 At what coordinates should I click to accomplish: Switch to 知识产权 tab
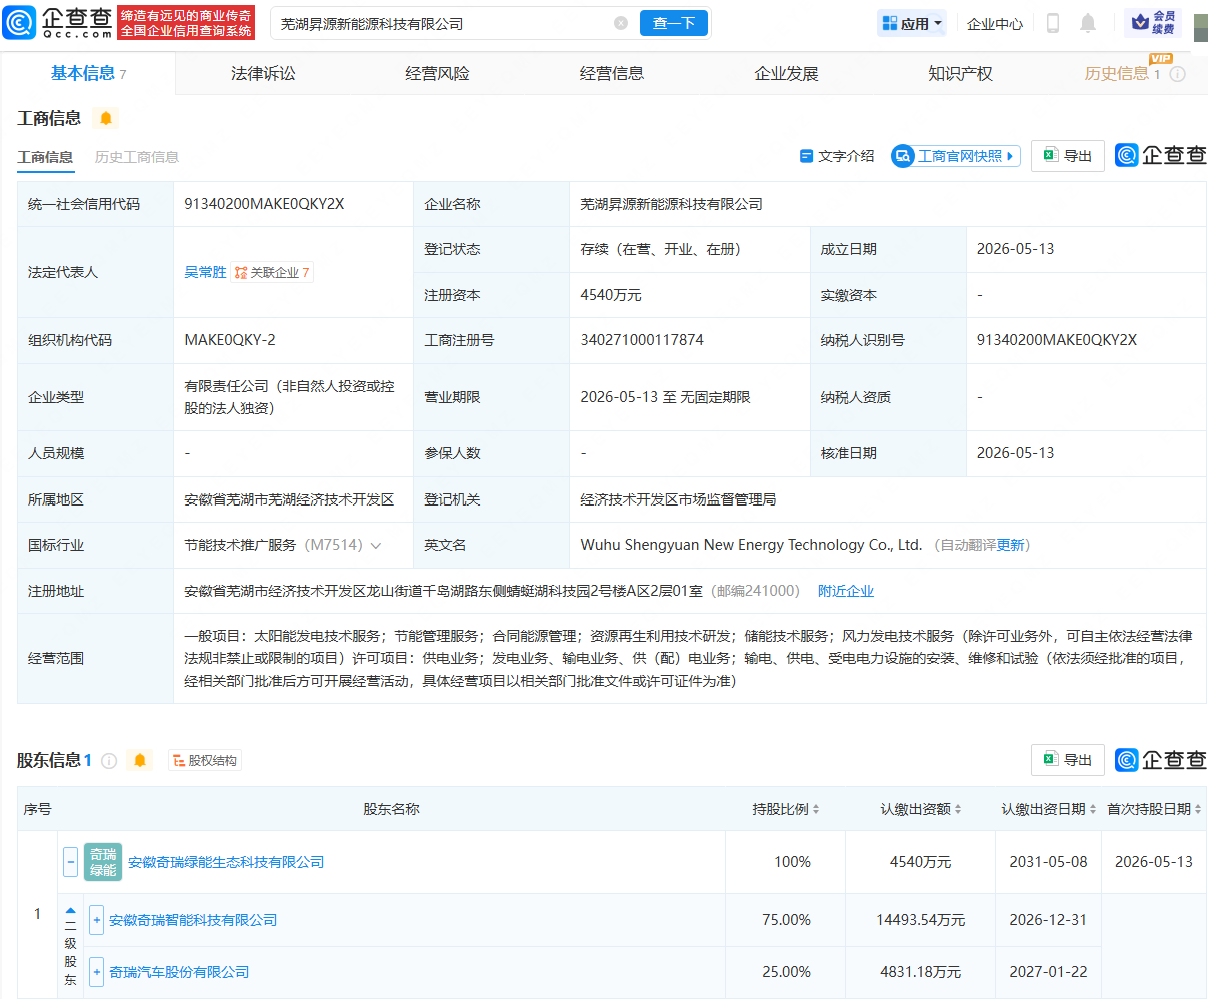[x=960, y=74]
